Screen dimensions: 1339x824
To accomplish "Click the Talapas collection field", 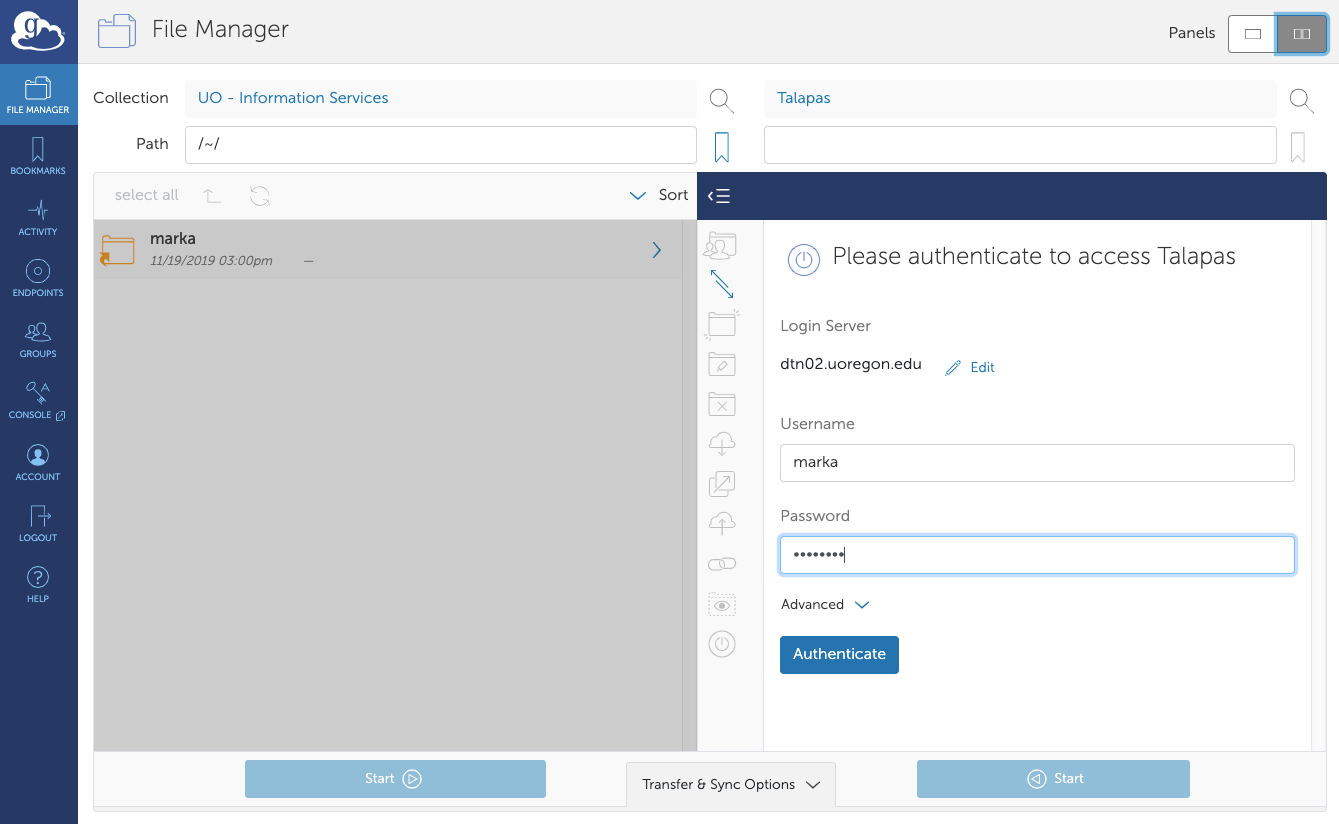I will click(x=1020, y=98).
